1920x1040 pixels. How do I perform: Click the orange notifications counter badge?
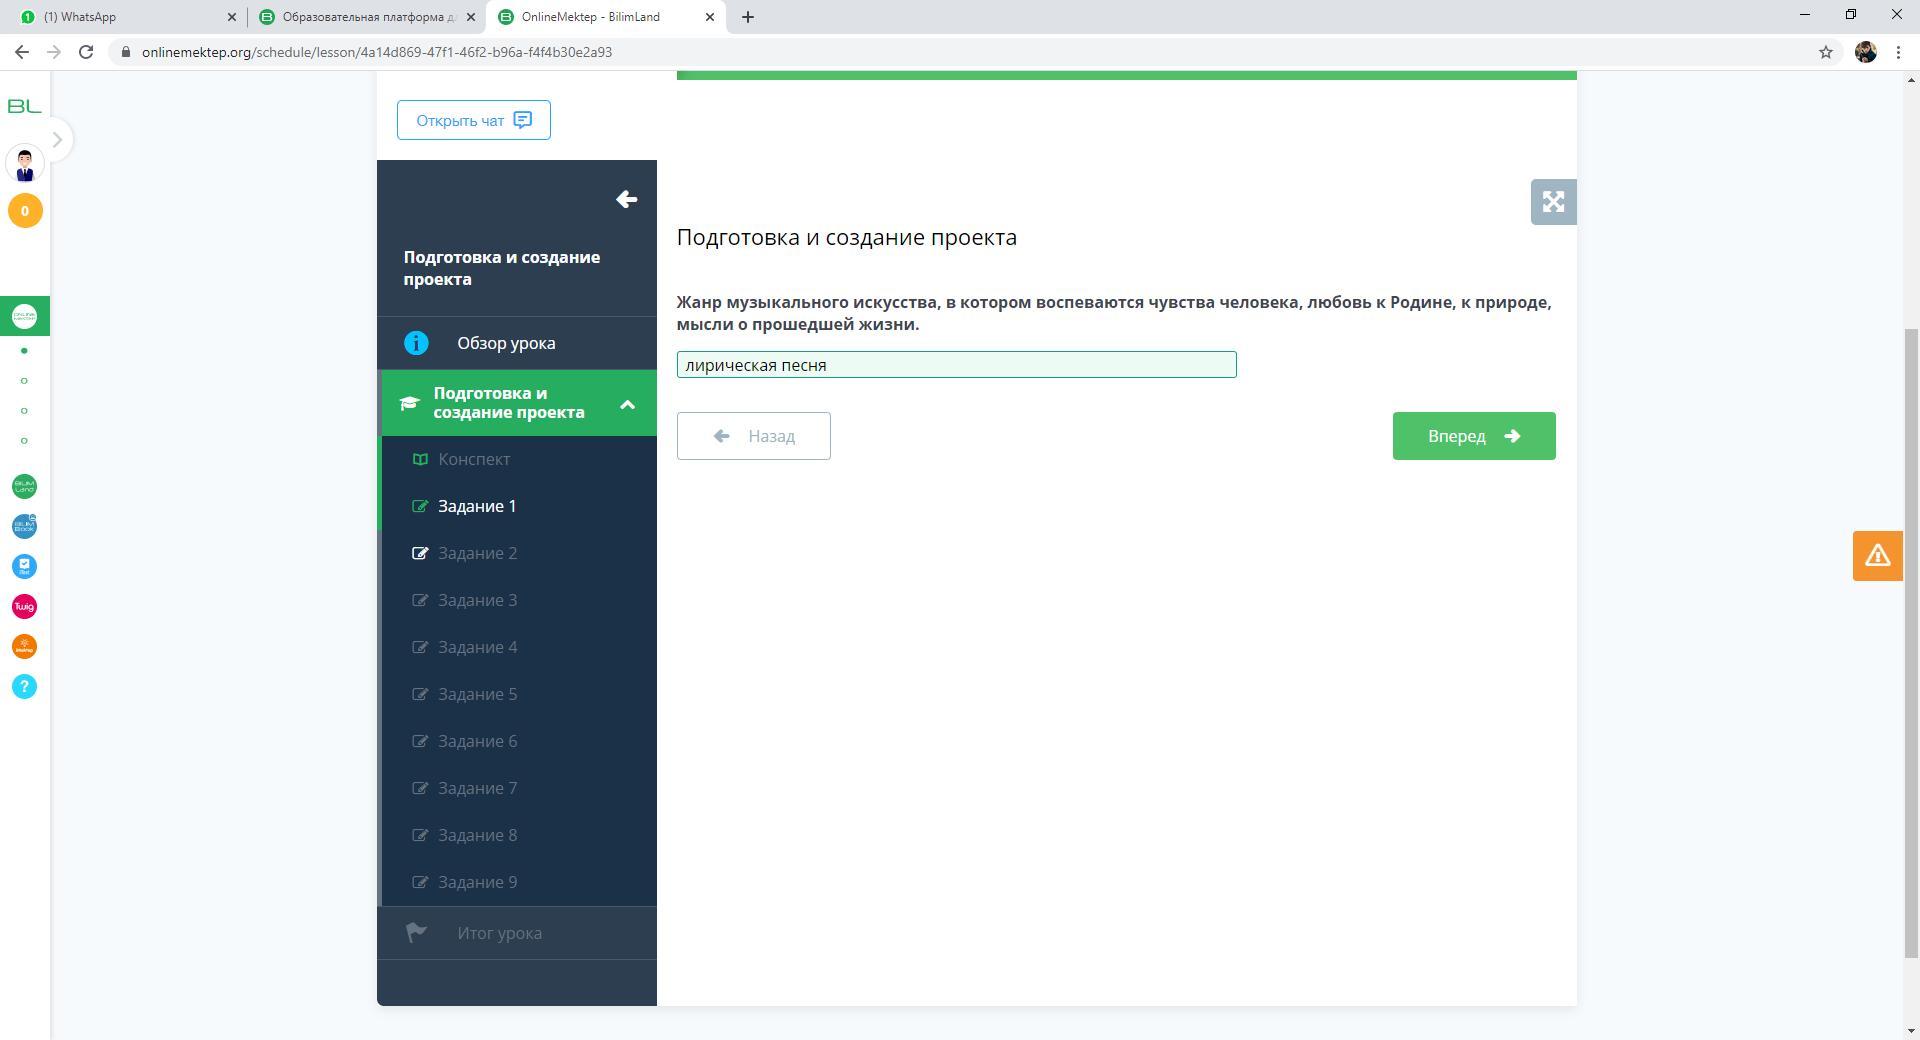click(x=24, y=211)
